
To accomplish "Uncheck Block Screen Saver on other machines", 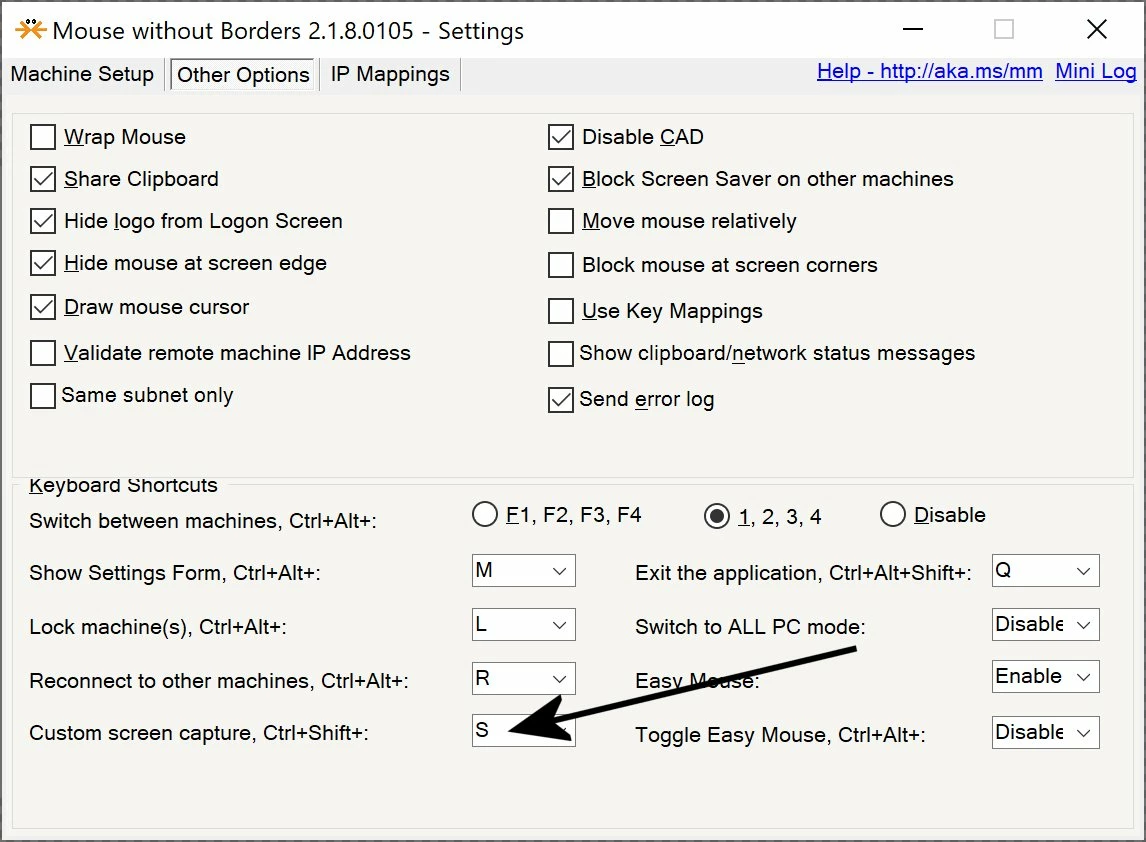I will (561, 179).
